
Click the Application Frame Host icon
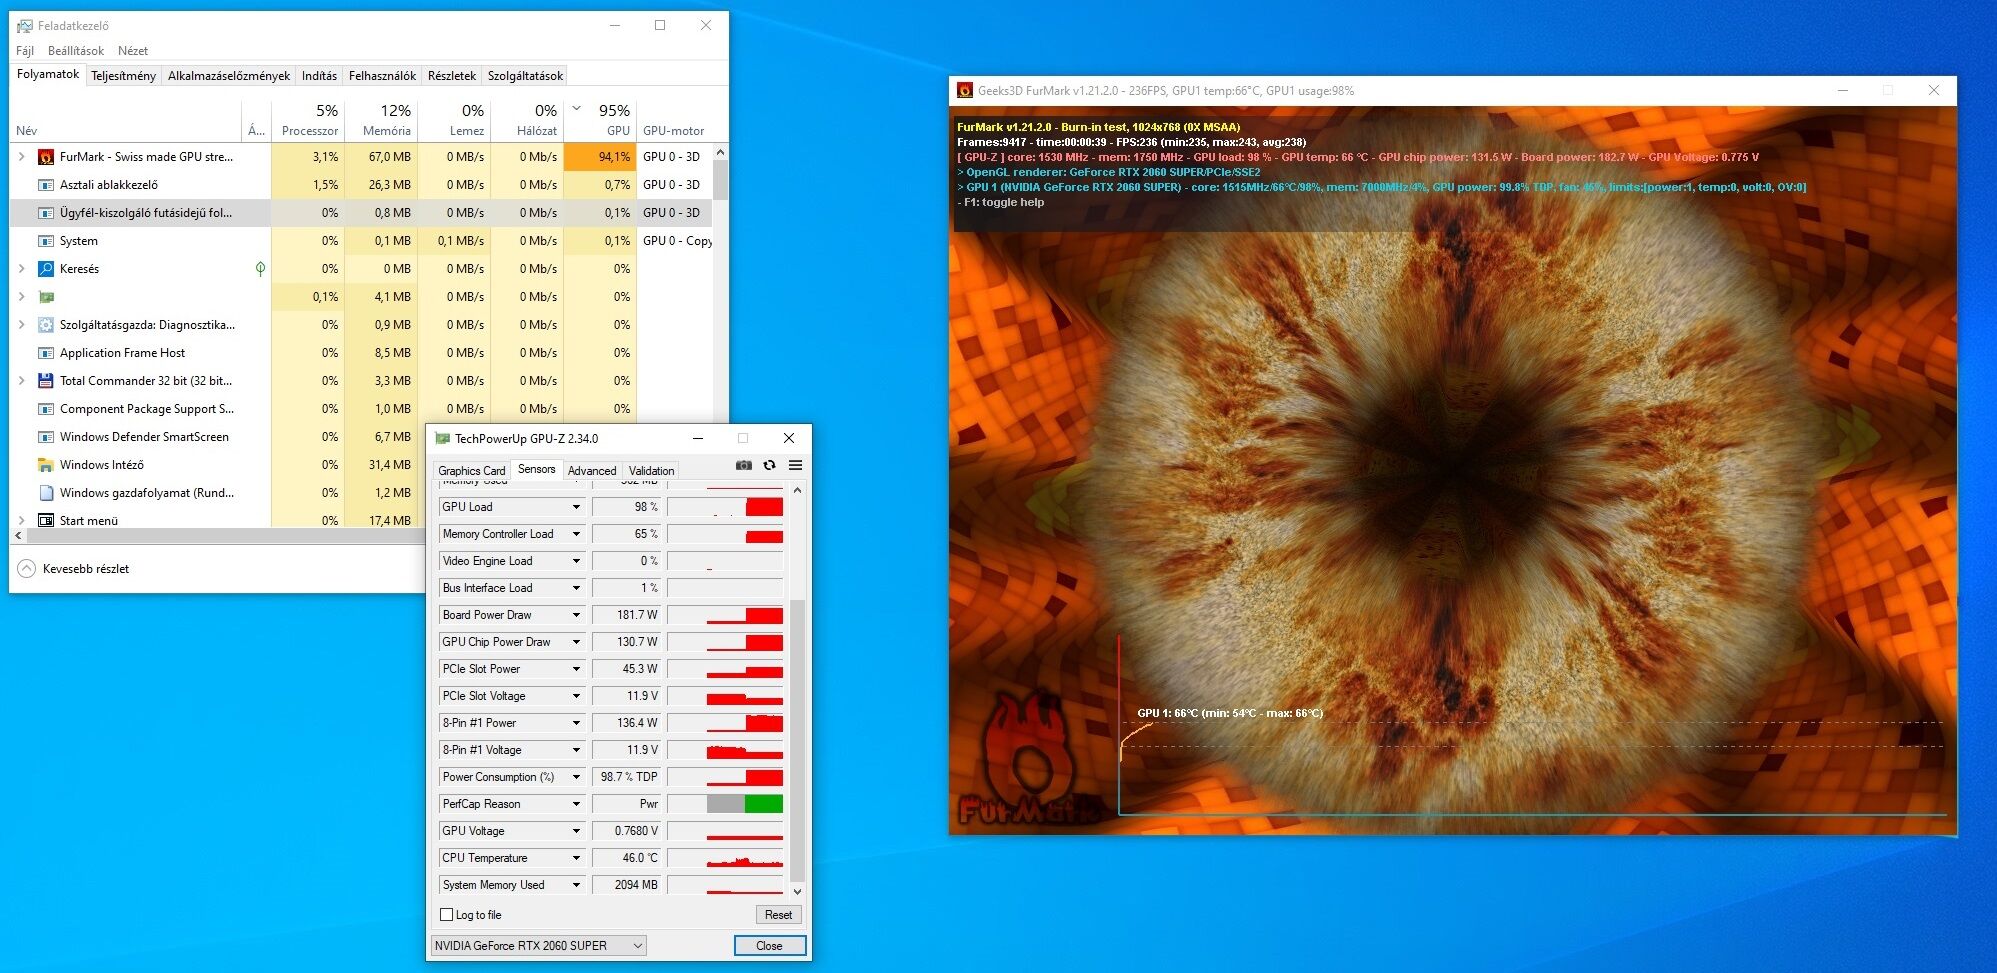coord(45,353)
